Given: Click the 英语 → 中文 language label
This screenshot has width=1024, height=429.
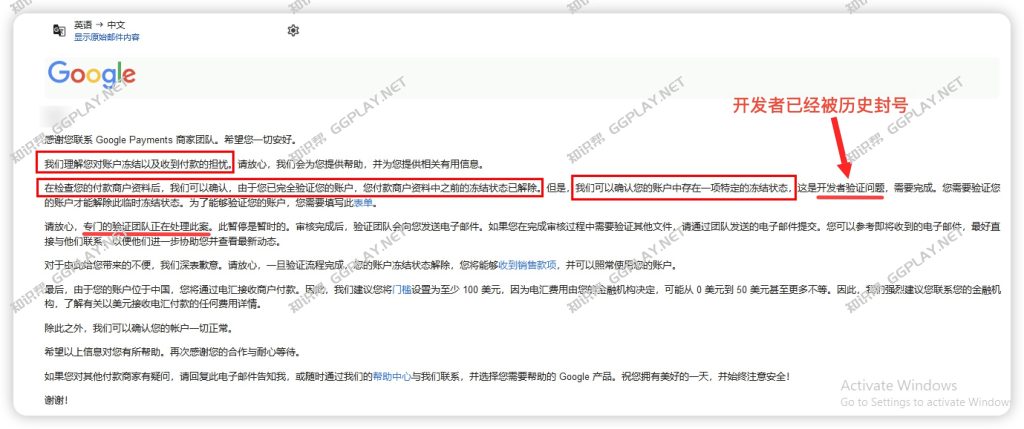Looking at the screenshot, I should [x=99, y=24].
